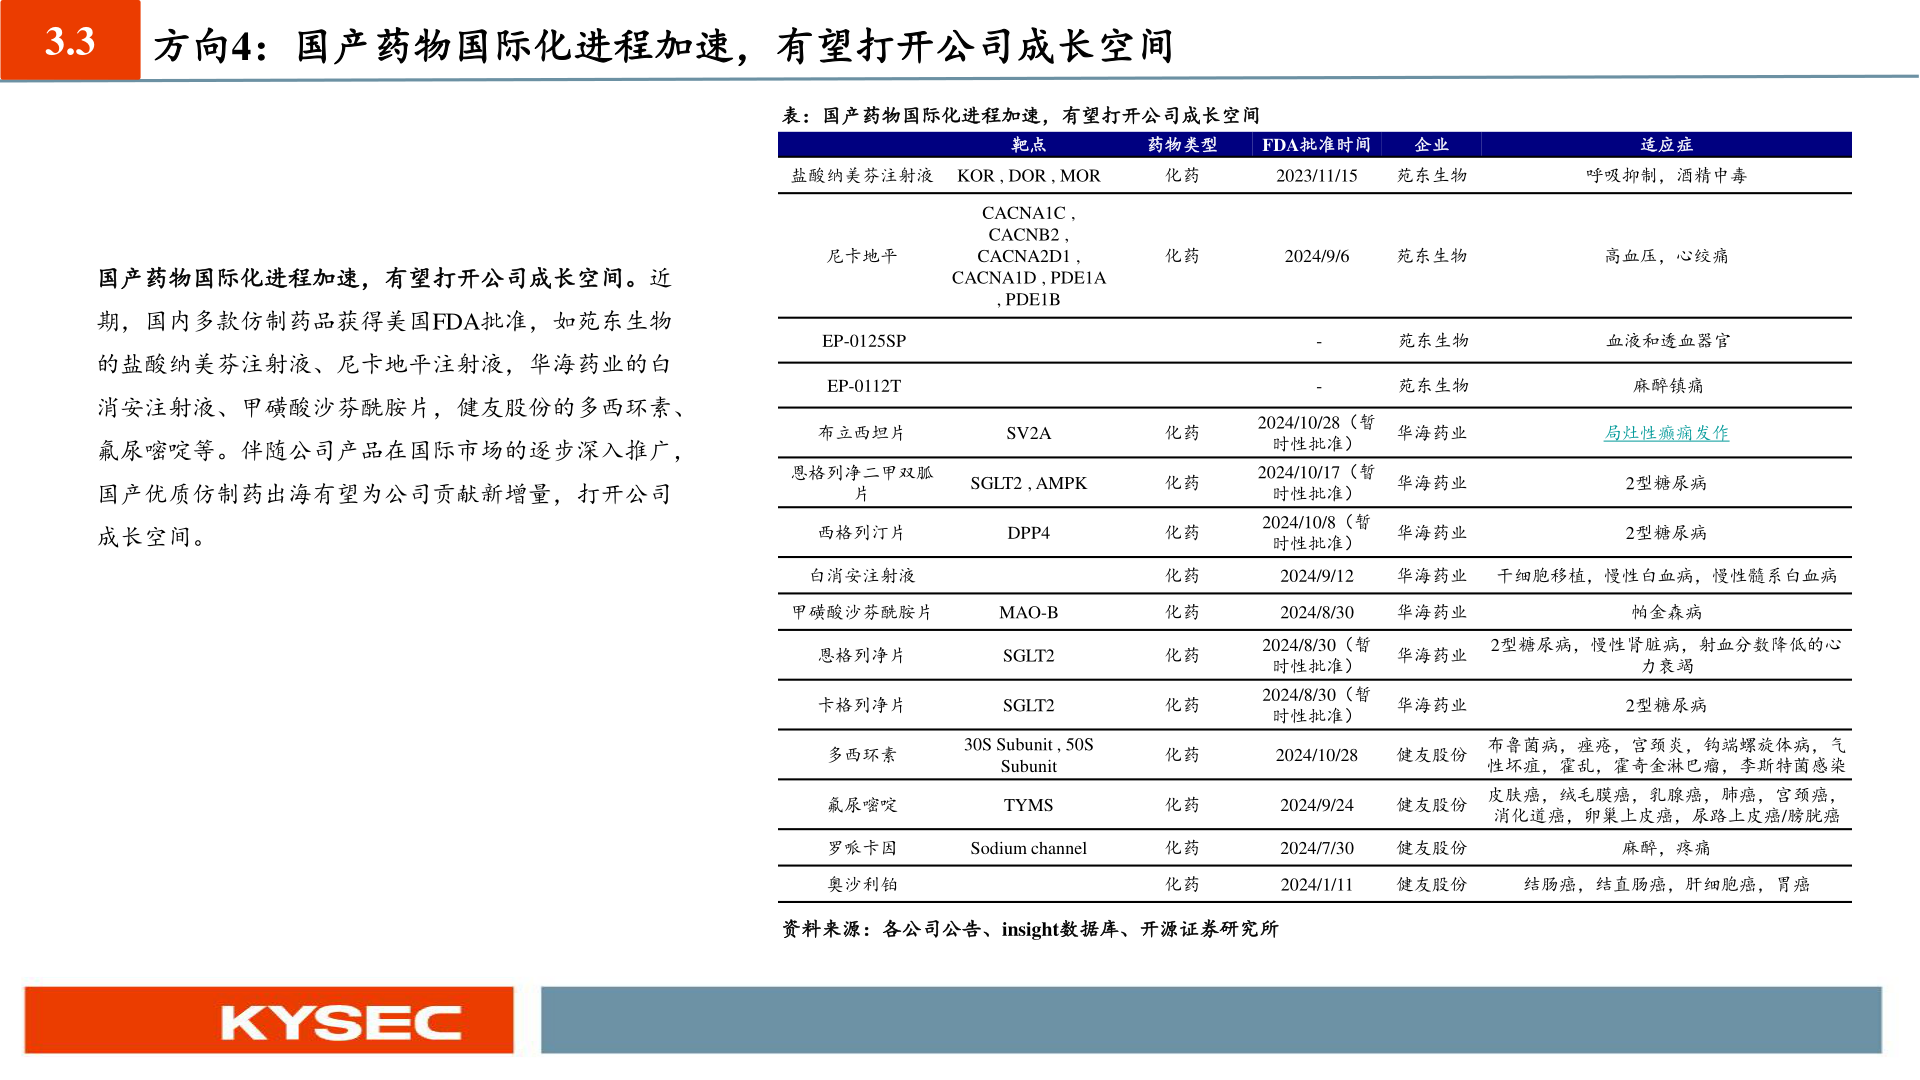Click the 奥沙利铂 drug name cell

862,885
